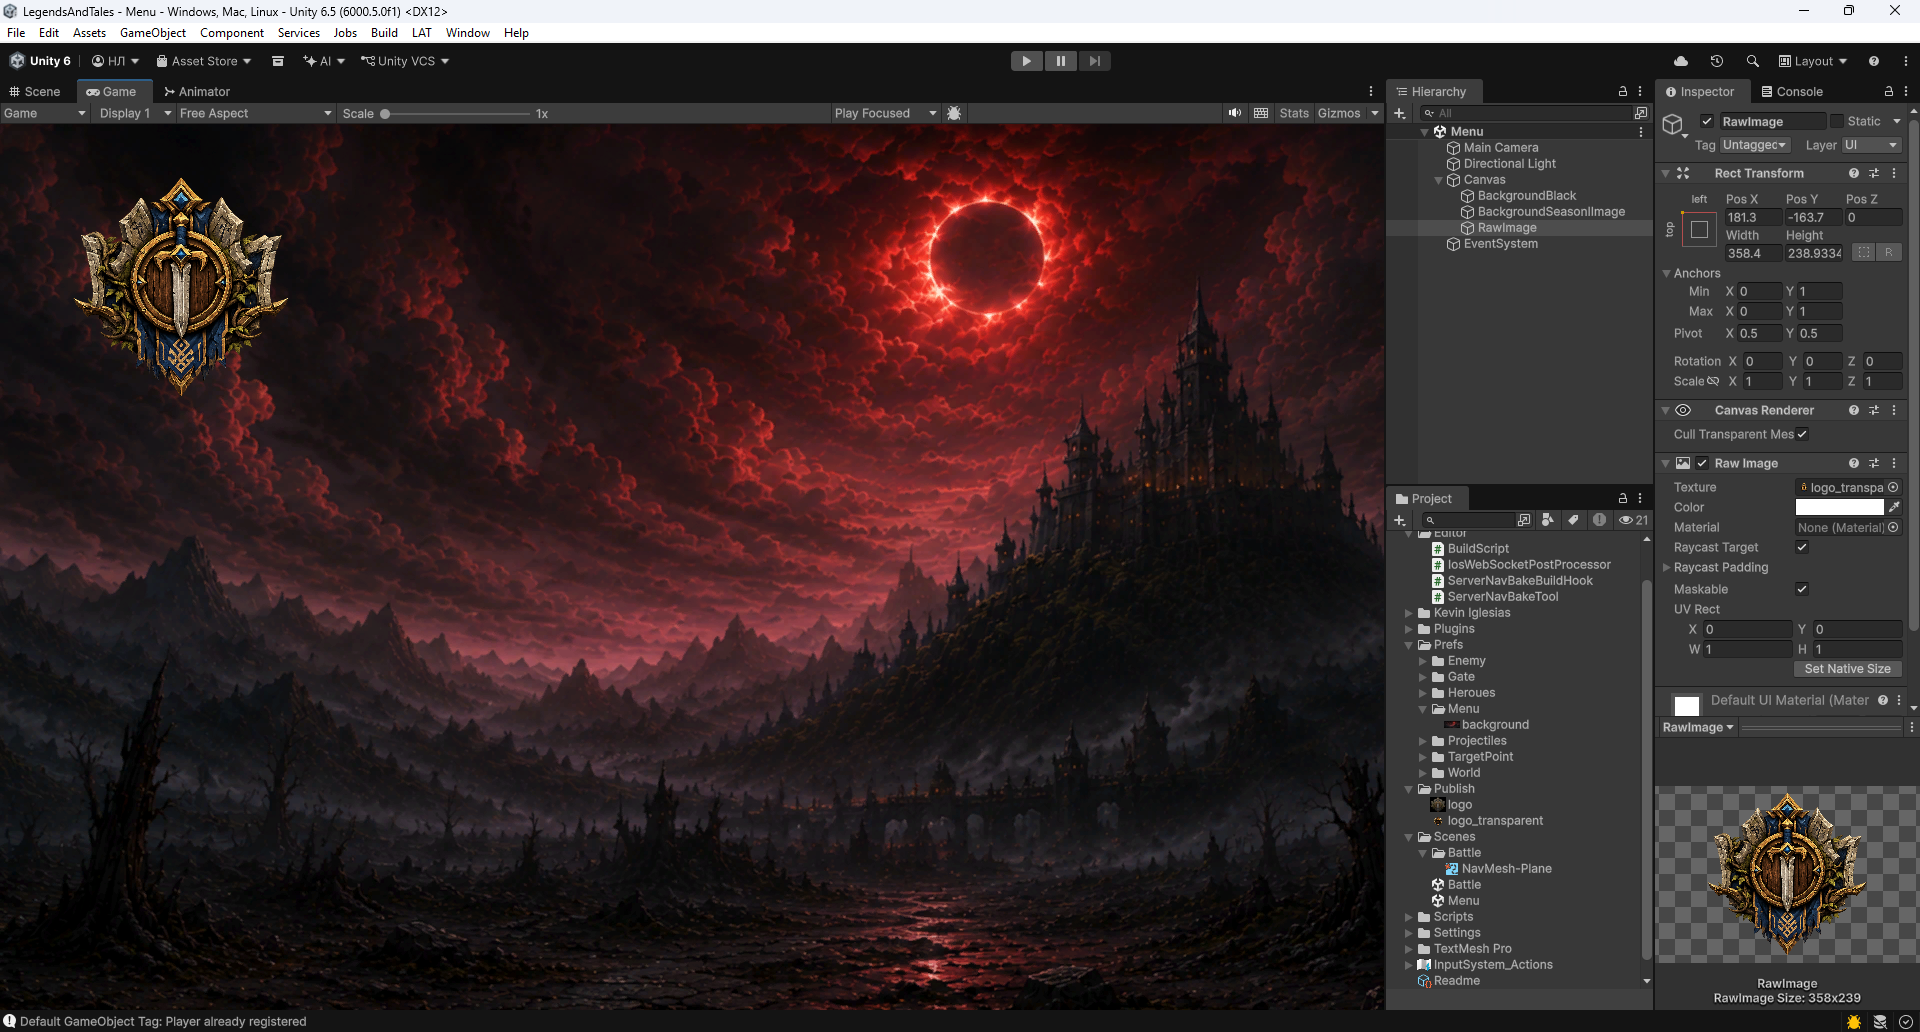Open the Free Aspect resolution dropdown
1920x1032 pixels.
[x=256, y=113]
